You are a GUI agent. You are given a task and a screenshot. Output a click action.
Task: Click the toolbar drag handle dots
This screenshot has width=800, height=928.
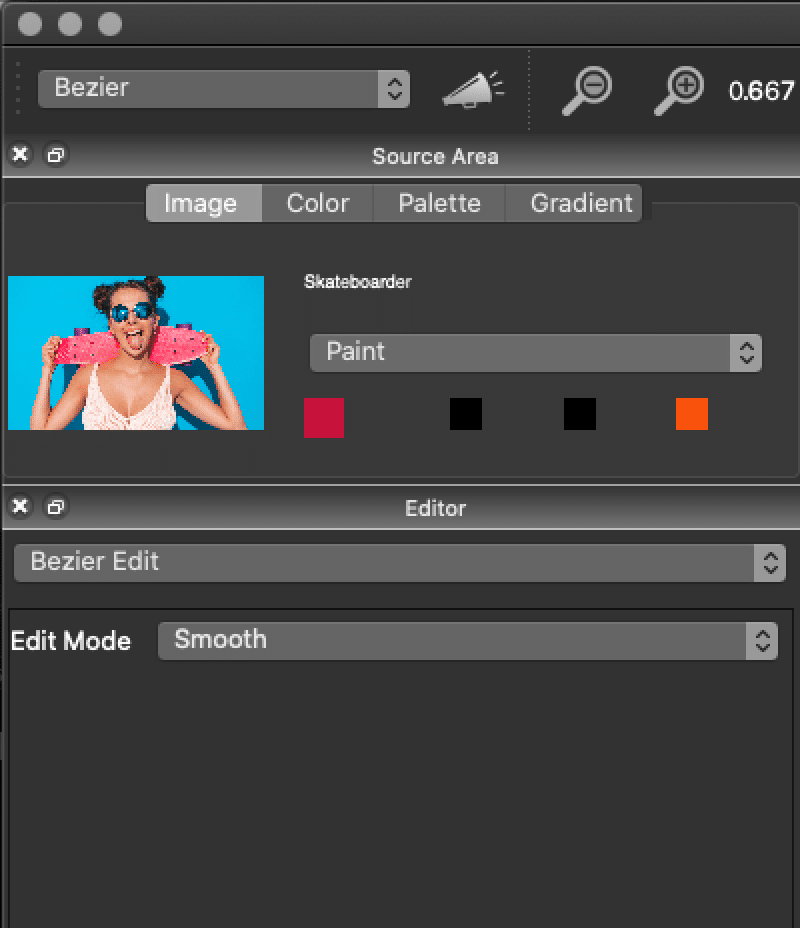18,88
